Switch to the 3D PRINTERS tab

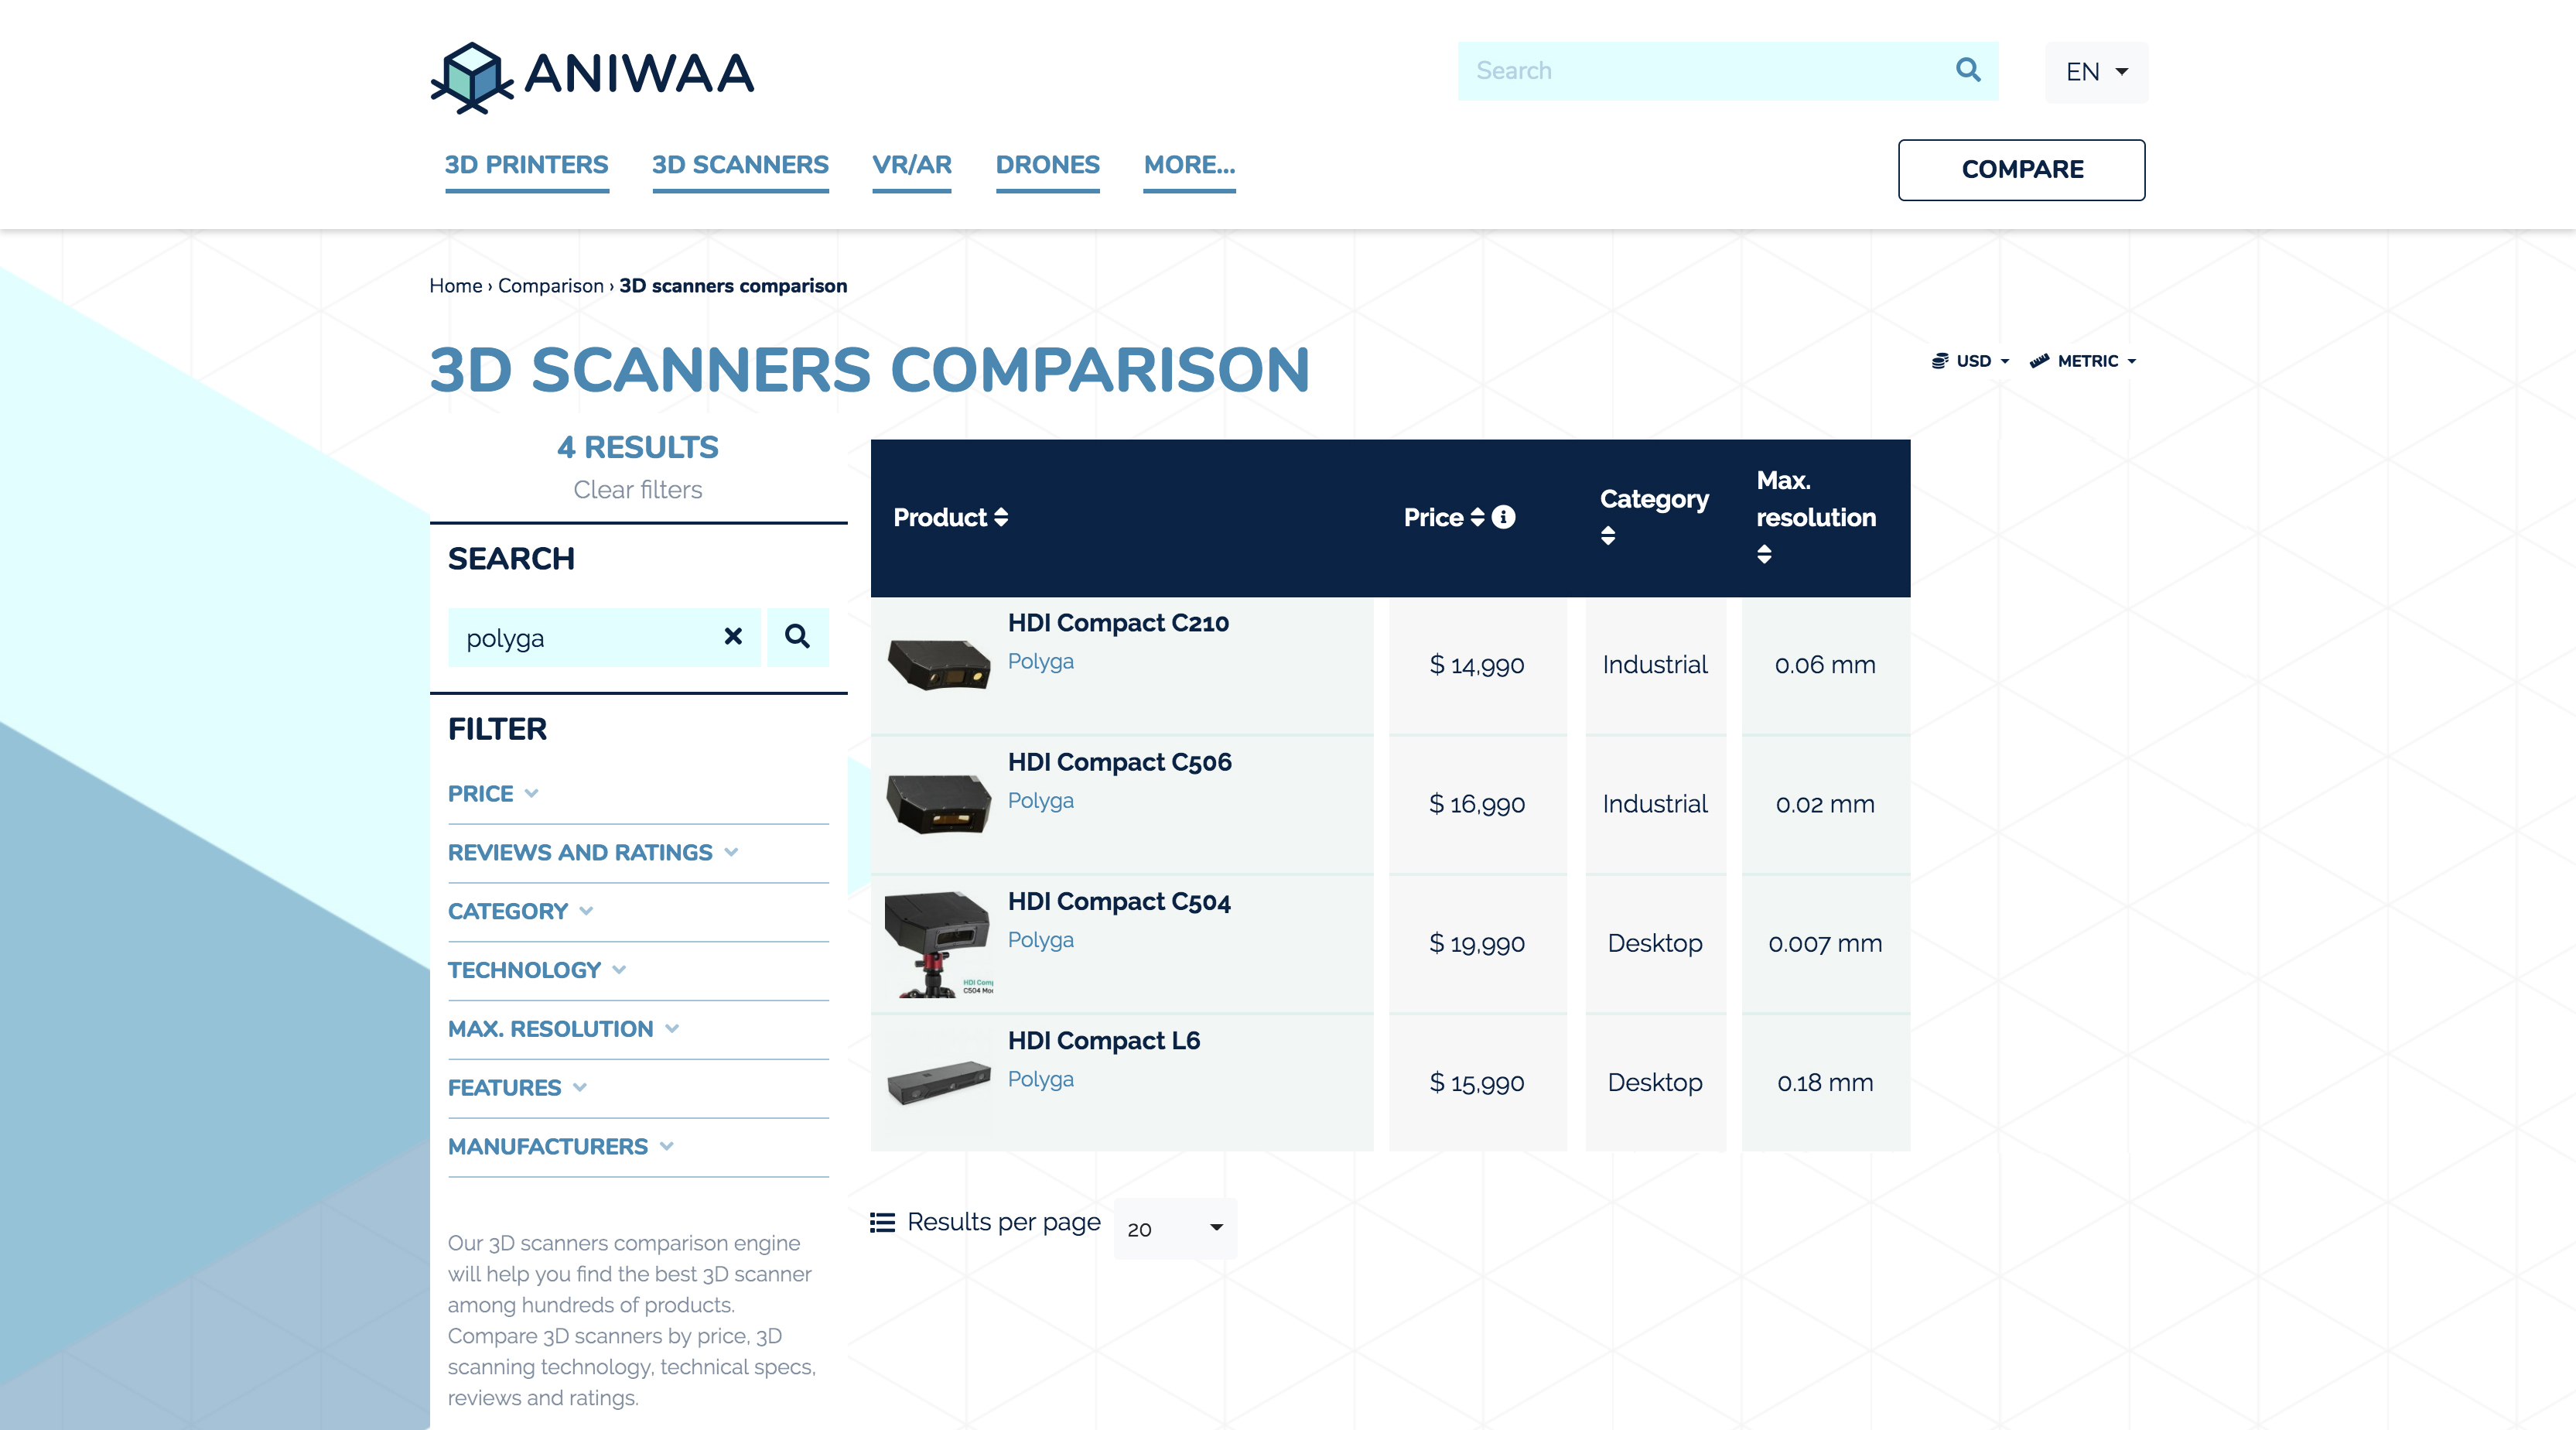[527, 165]
